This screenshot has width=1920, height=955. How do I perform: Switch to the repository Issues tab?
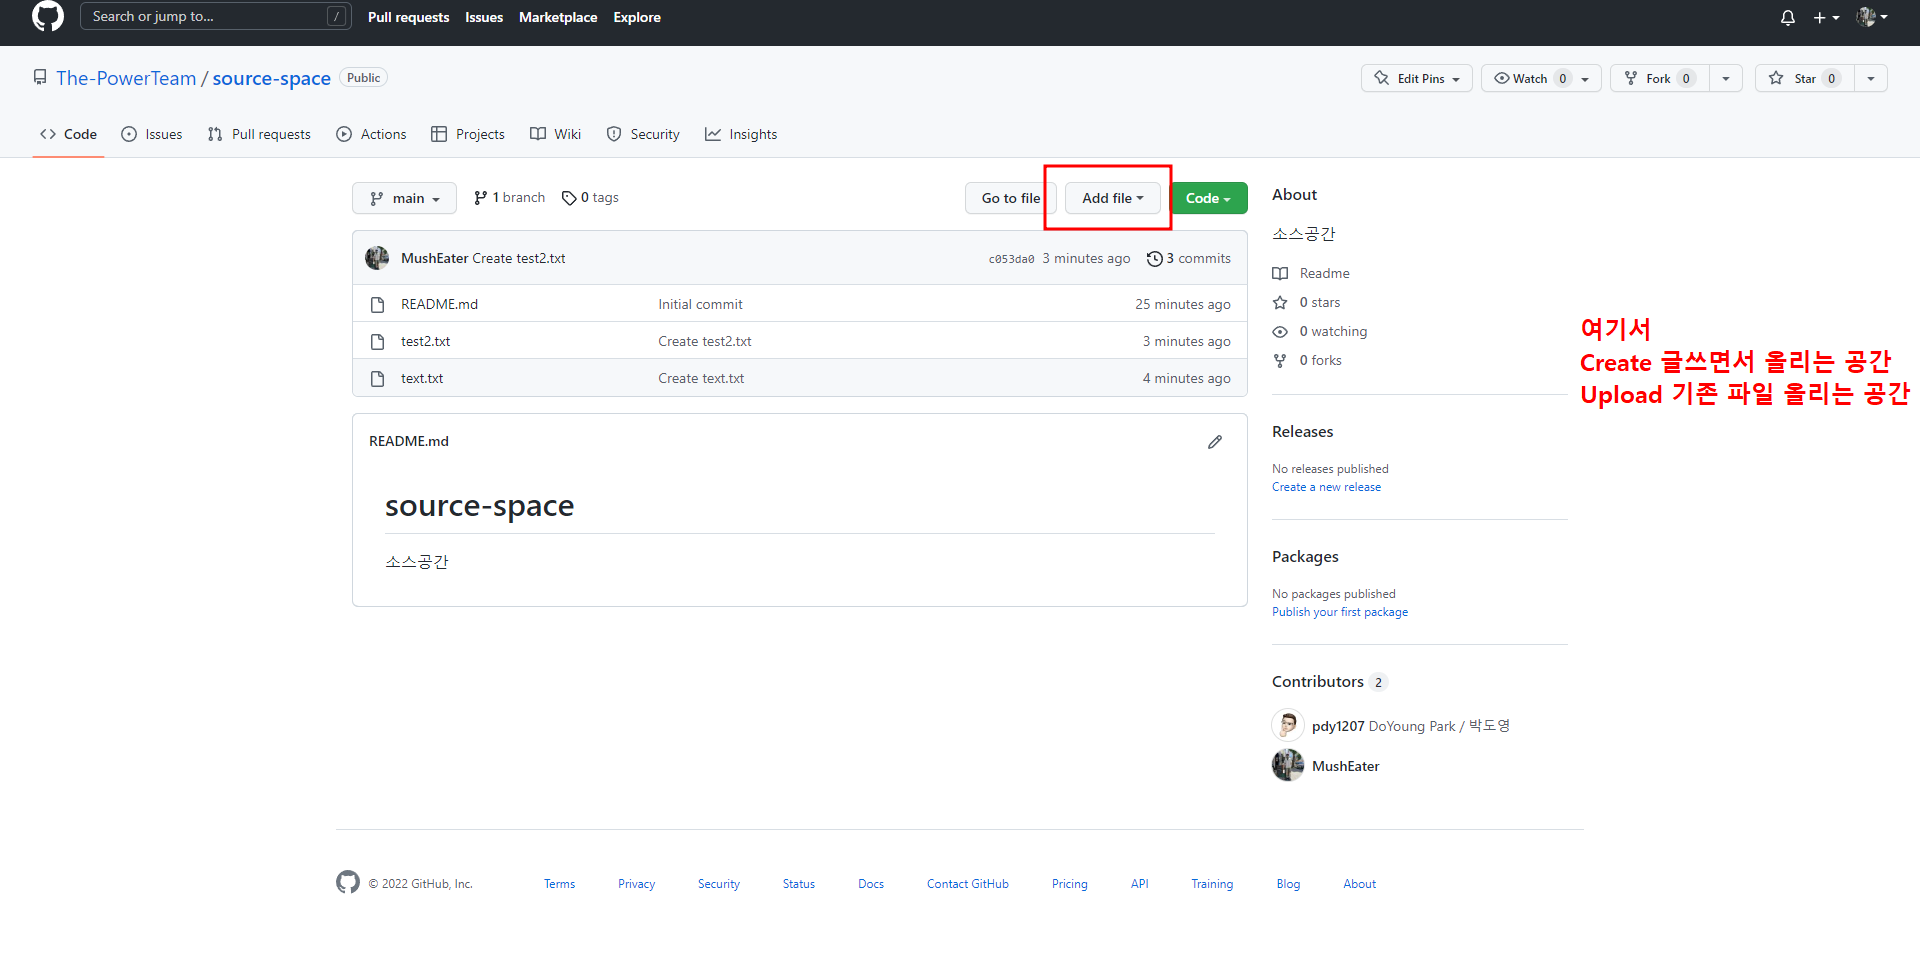click(151, 134)
